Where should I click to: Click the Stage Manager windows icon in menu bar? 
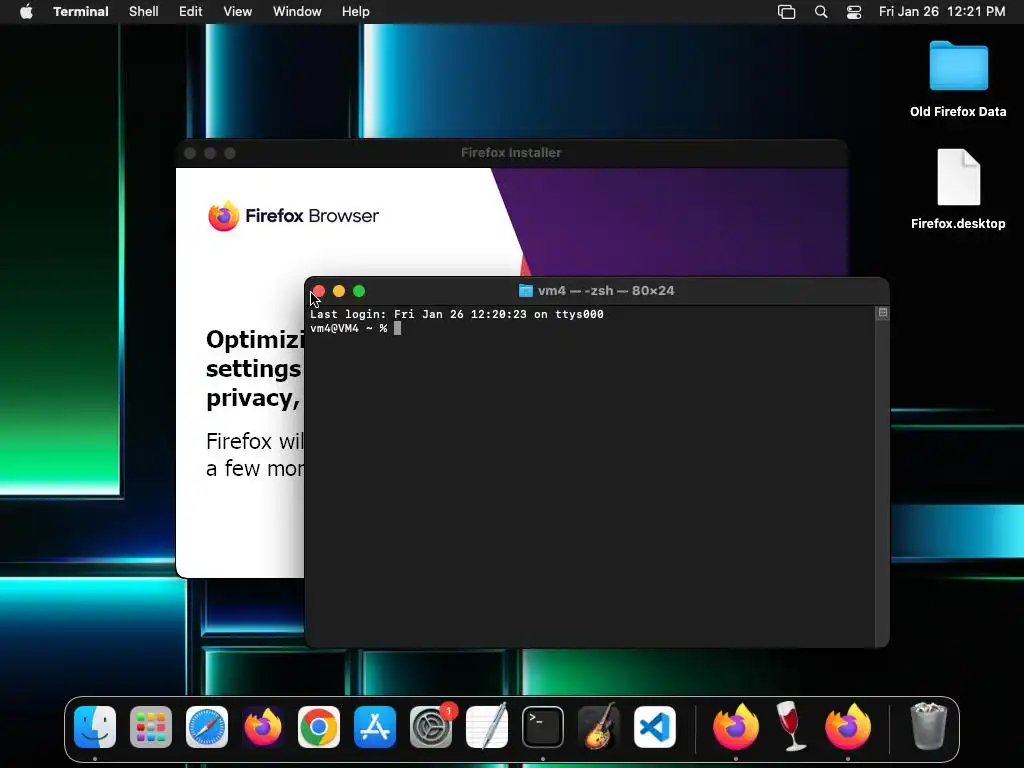click(x=786, y=12)
